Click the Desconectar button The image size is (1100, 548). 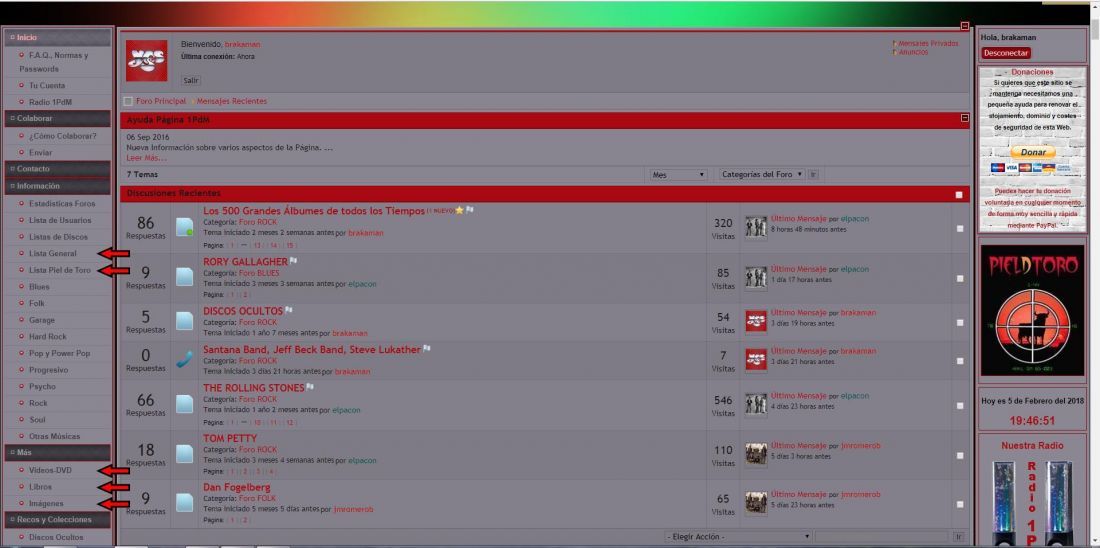point(1006,53)
